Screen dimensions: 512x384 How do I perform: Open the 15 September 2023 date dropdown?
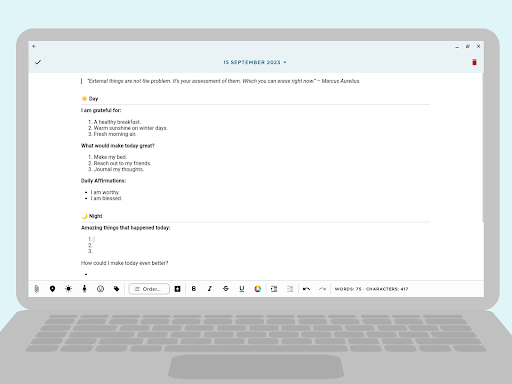[255, 62]
